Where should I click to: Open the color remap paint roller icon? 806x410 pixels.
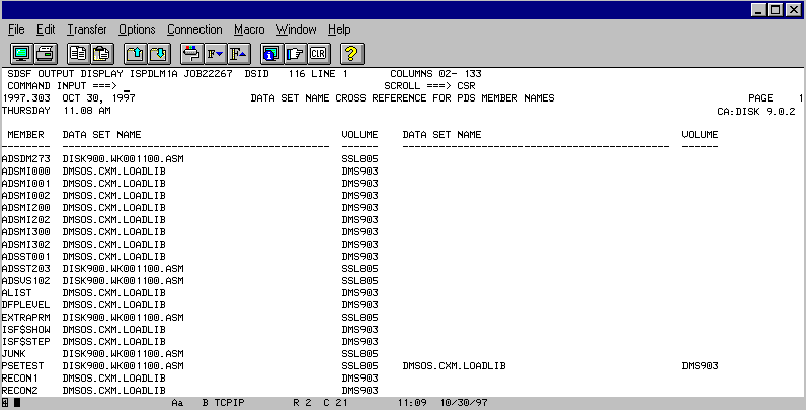point(190,53)
